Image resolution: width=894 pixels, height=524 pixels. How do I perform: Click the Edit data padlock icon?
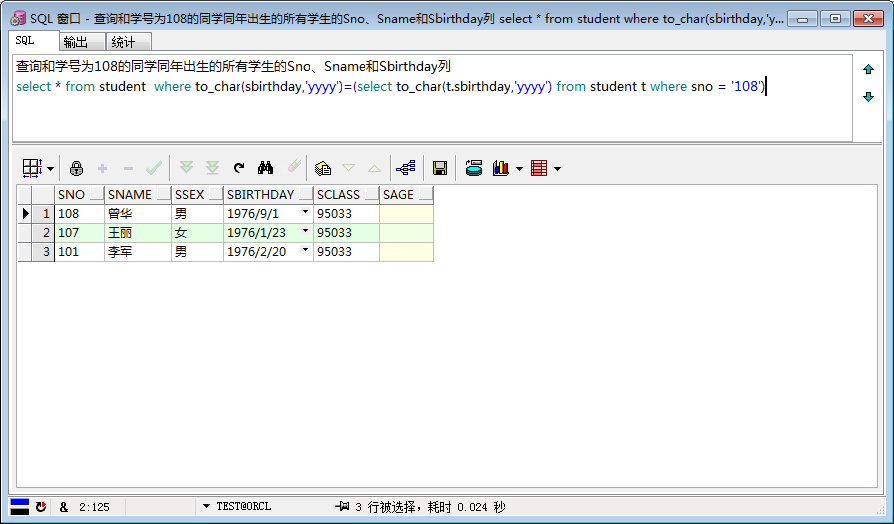76,168
